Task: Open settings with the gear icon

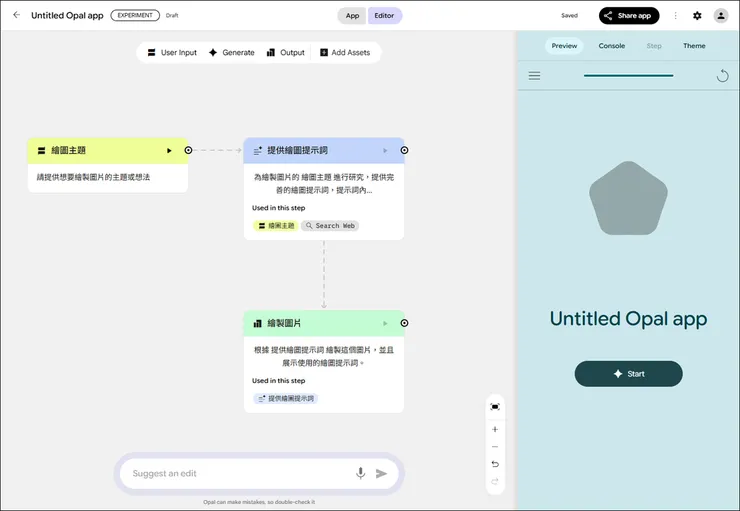Action: tap(697, 16)
